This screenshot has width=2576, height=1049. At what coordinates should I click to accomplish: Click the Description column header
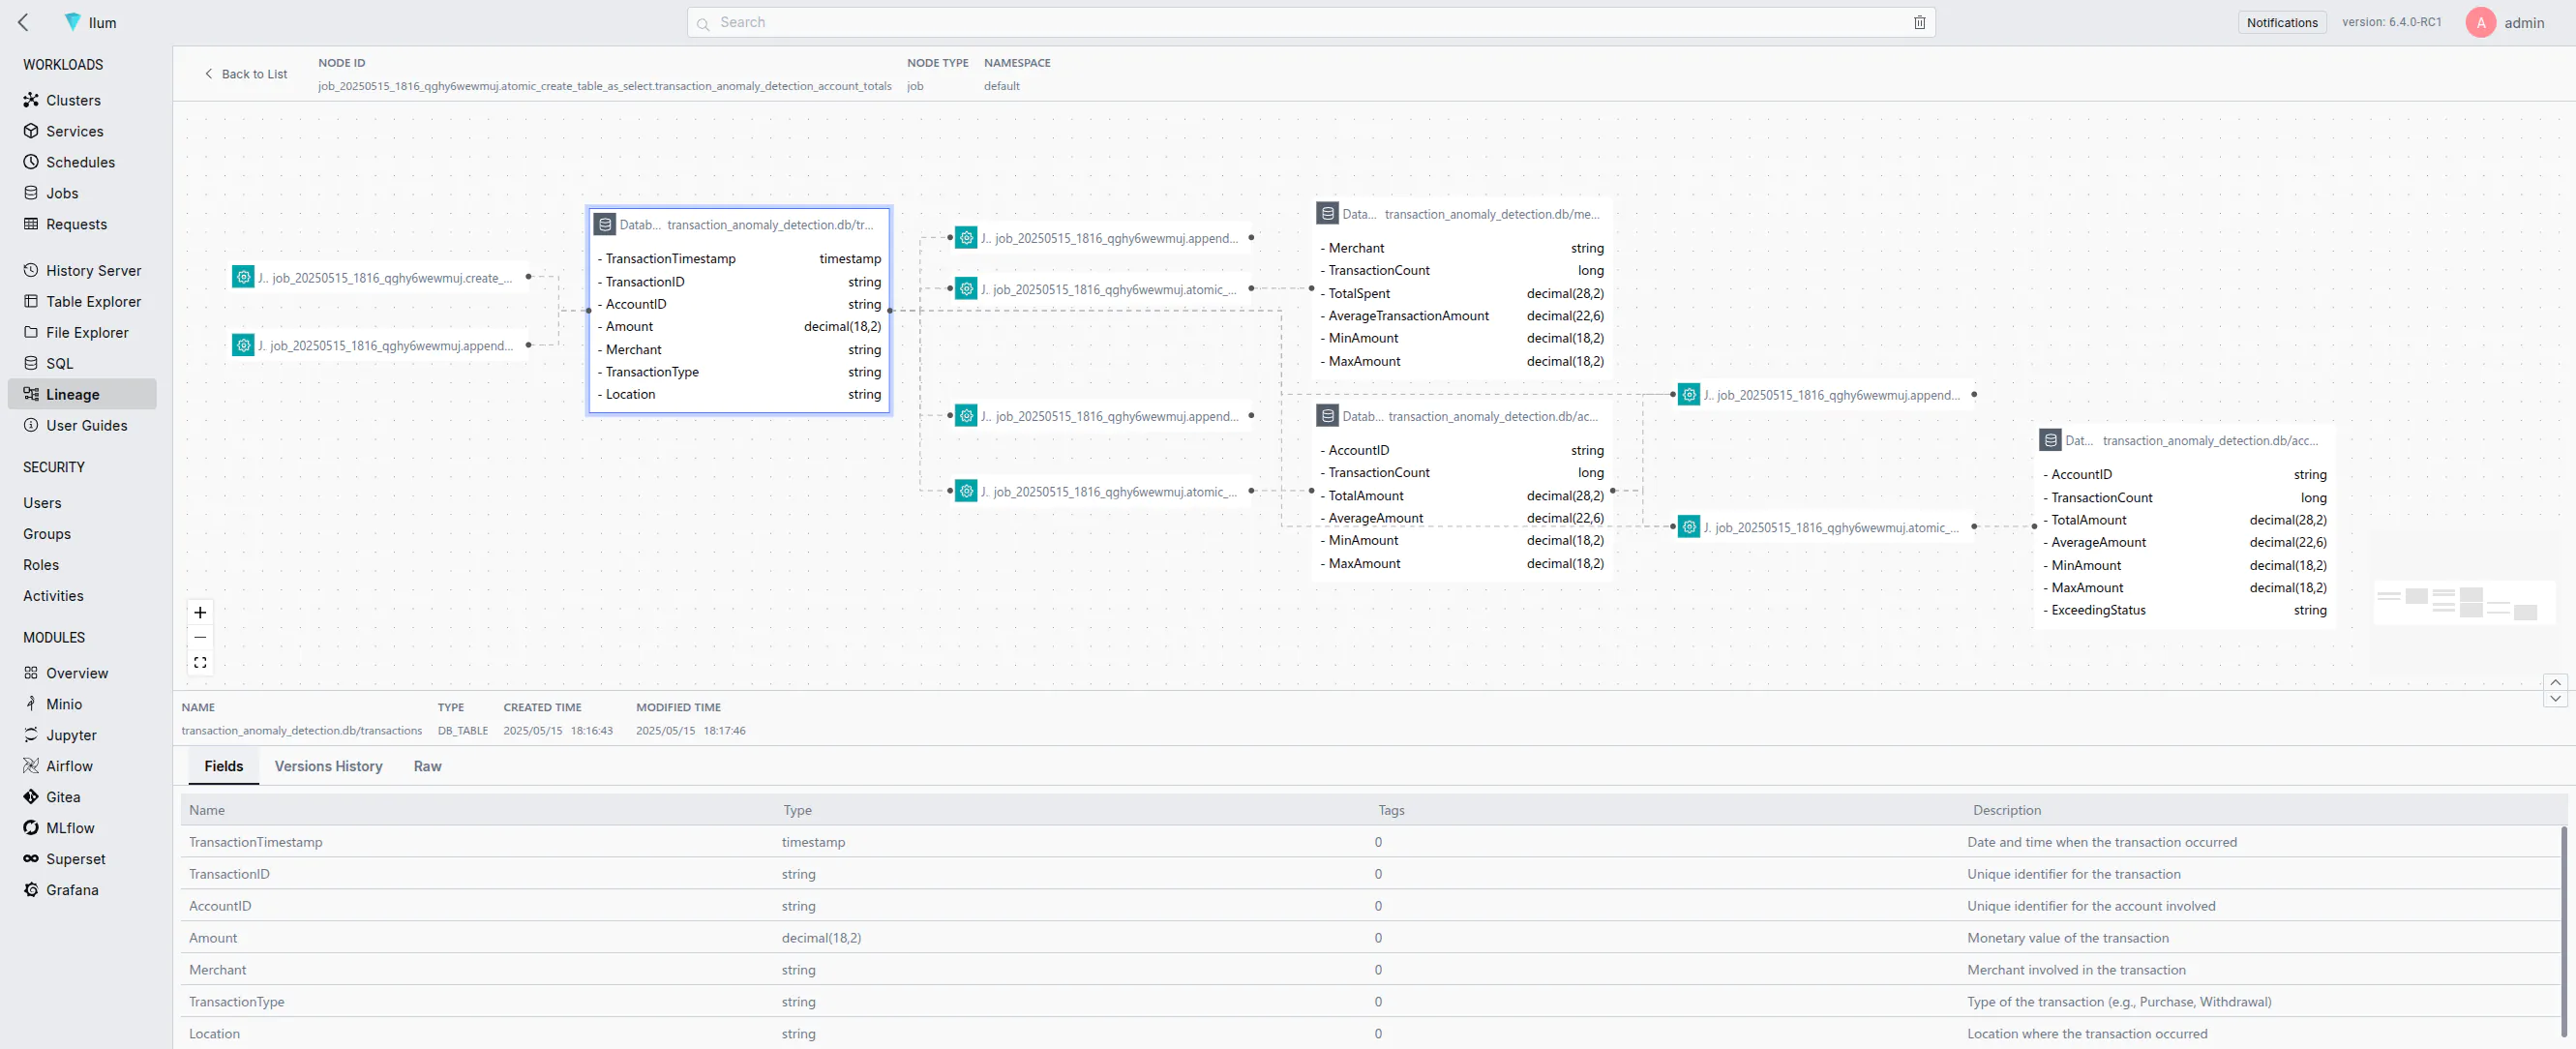point(2006,810)
